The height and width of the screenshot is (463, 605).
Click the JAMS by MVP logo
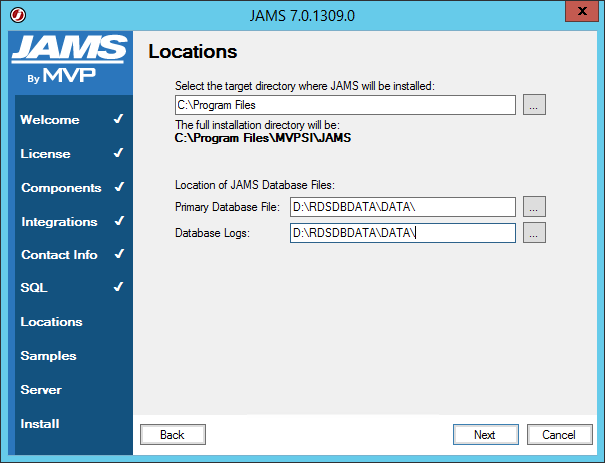point(69,59)
